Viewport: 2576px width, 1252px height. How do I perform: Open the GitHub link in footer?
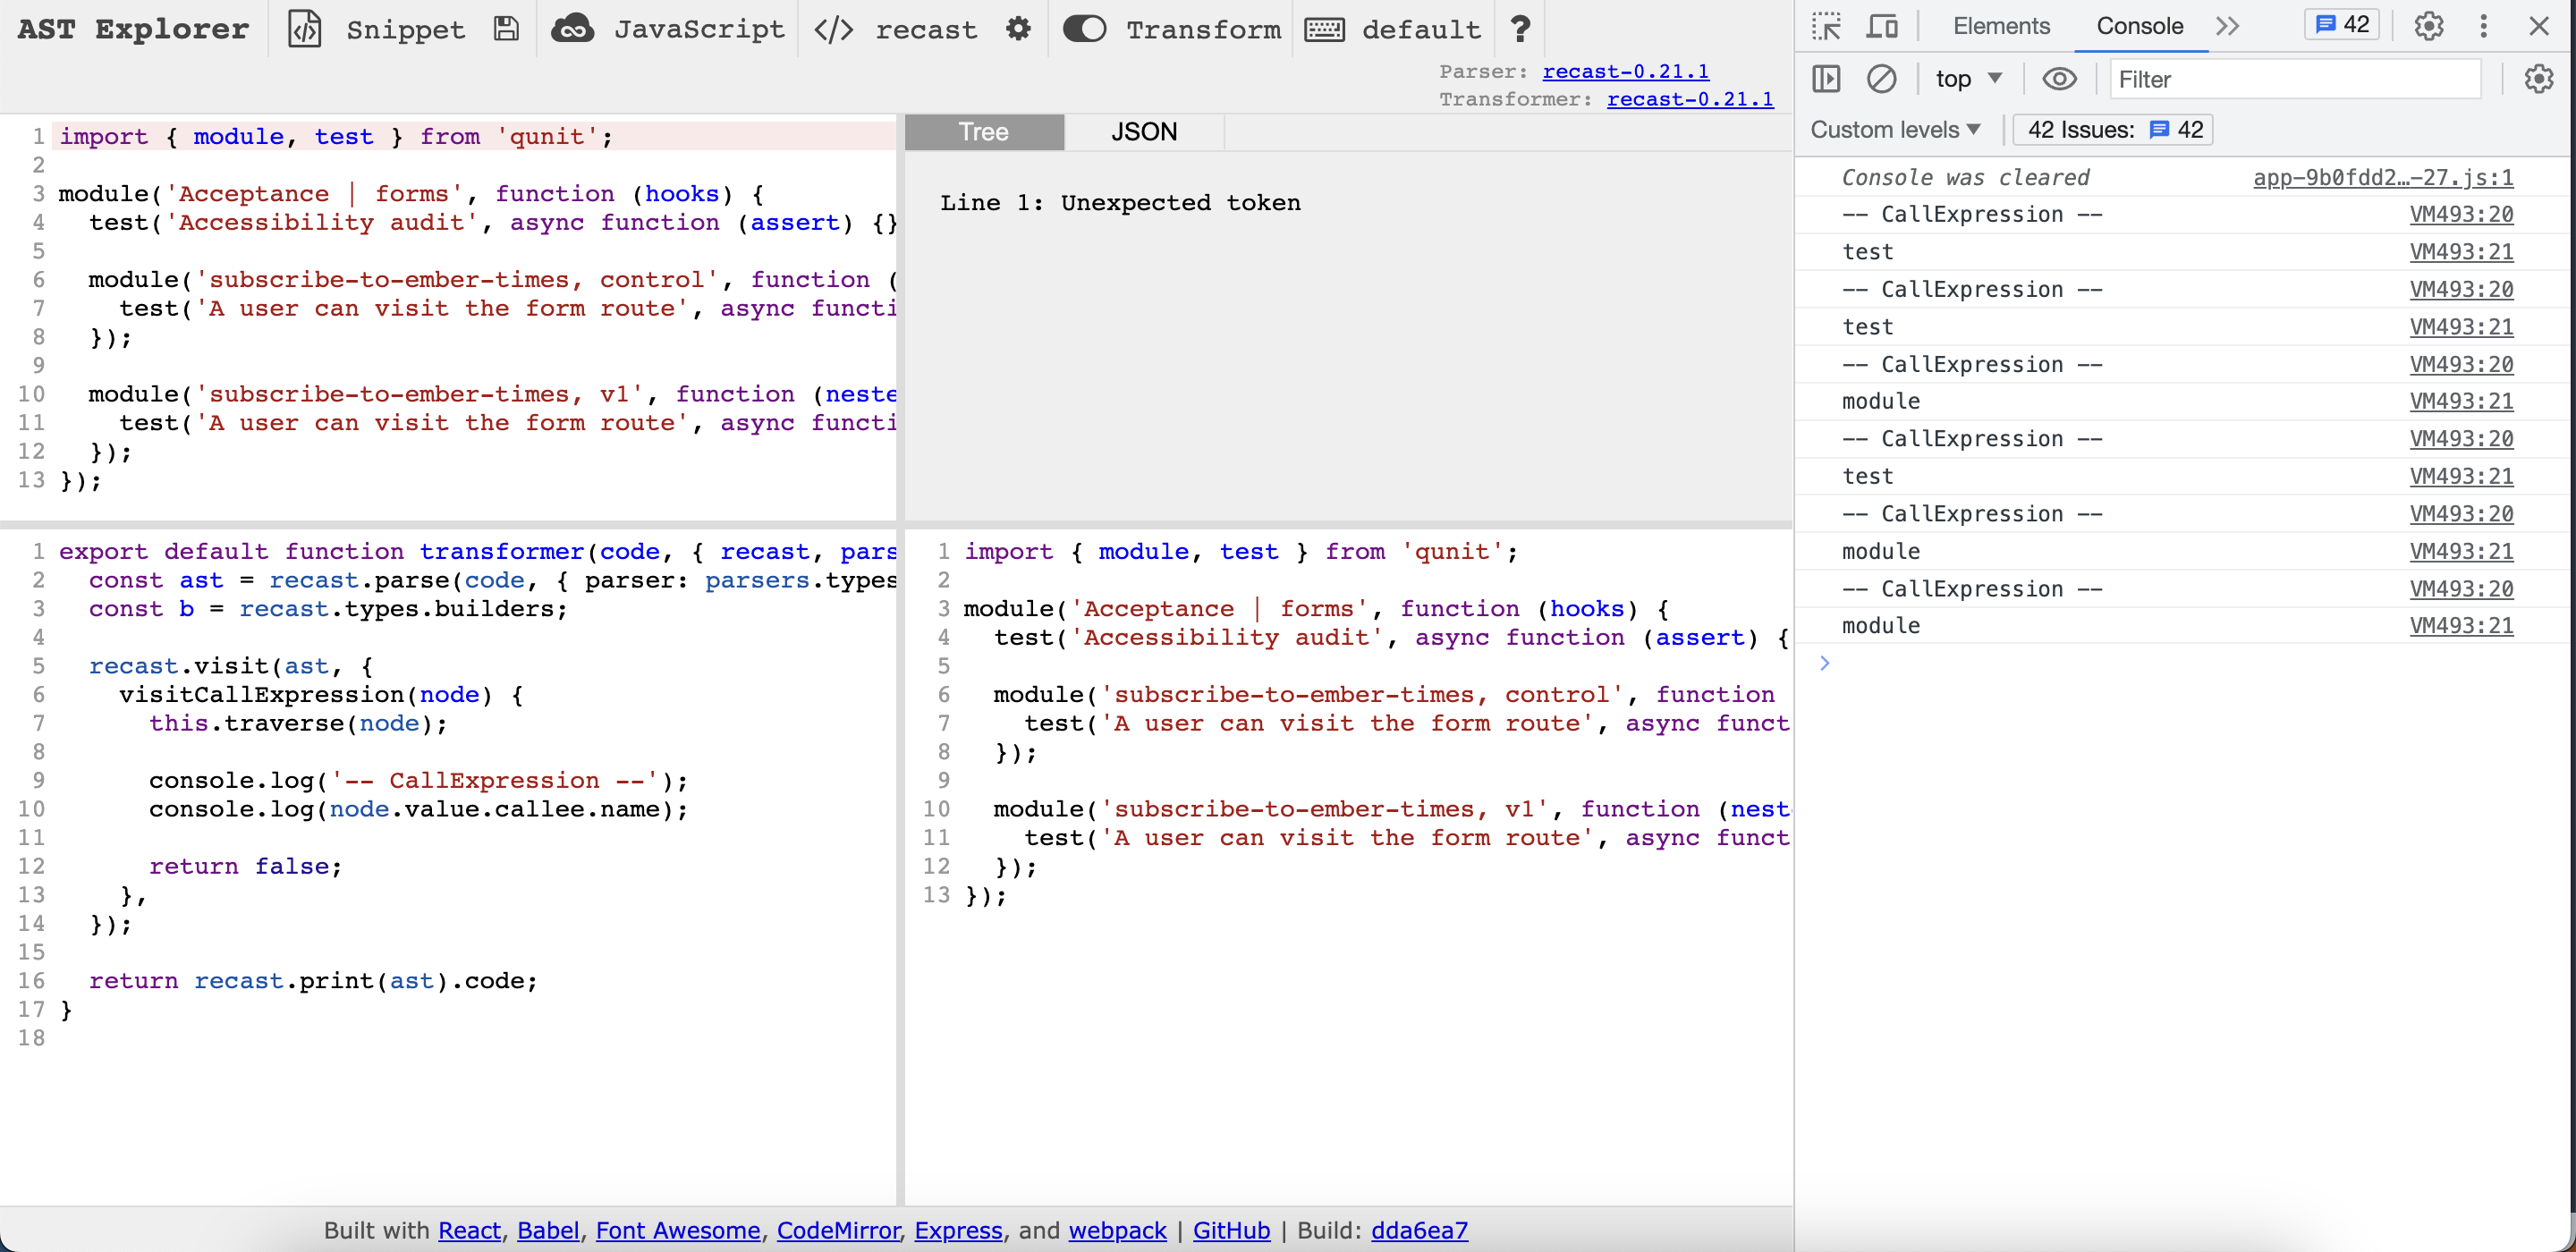tap(1231, 1230)
